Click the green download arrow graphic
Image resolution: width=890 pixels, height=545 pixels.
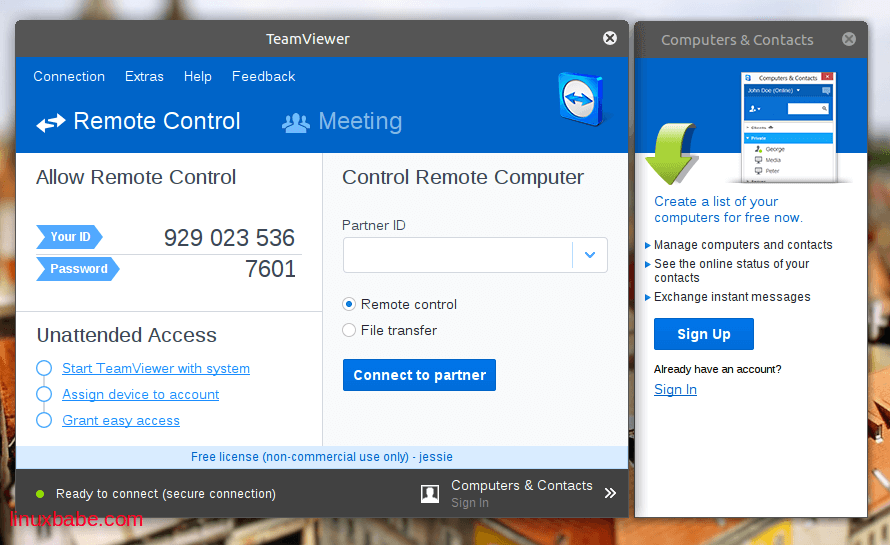pyautogui.click(x=671, y=153)
